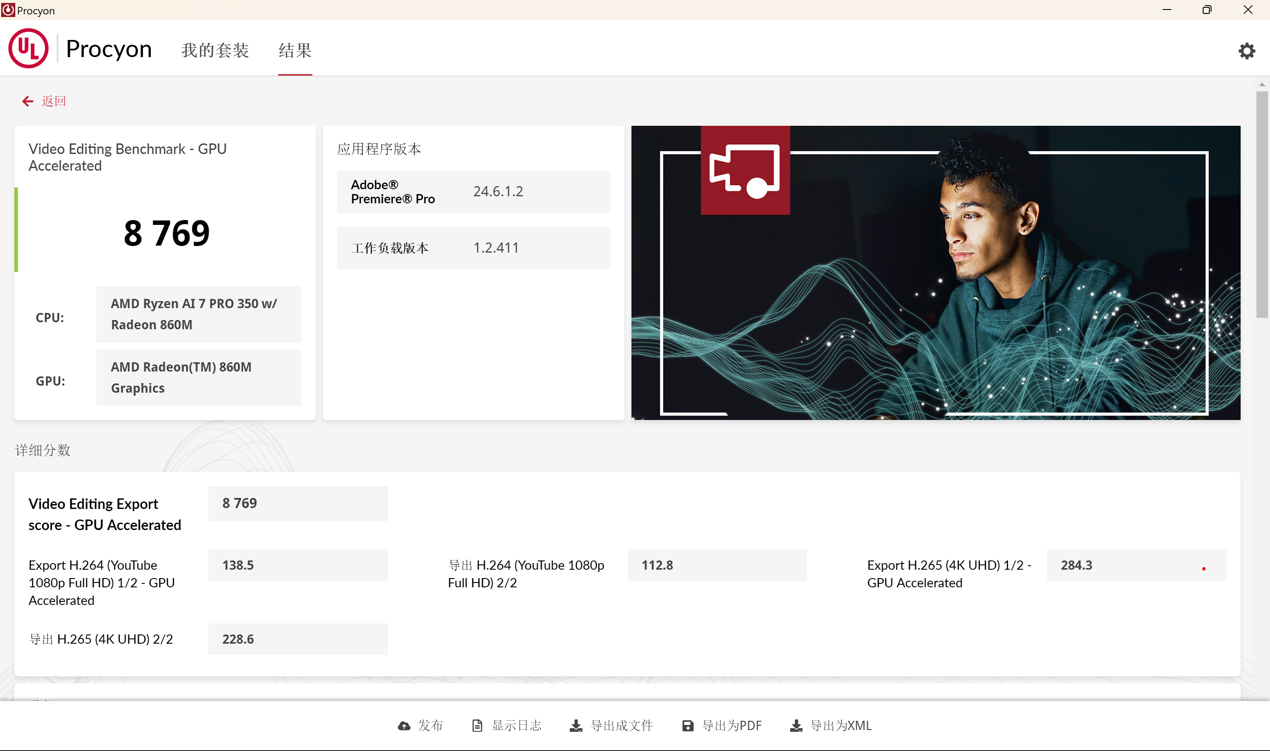Switch to the 我的套装 tab
1270x751 pixels.
(215, 51)
